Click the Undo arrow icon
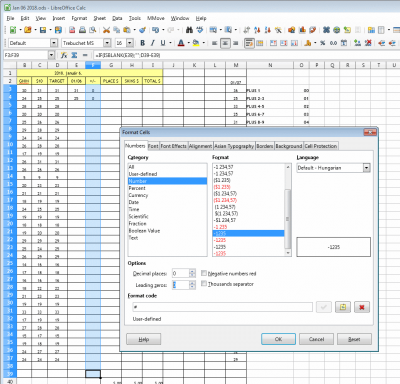The image size is (400, 384). coord(155,30)
